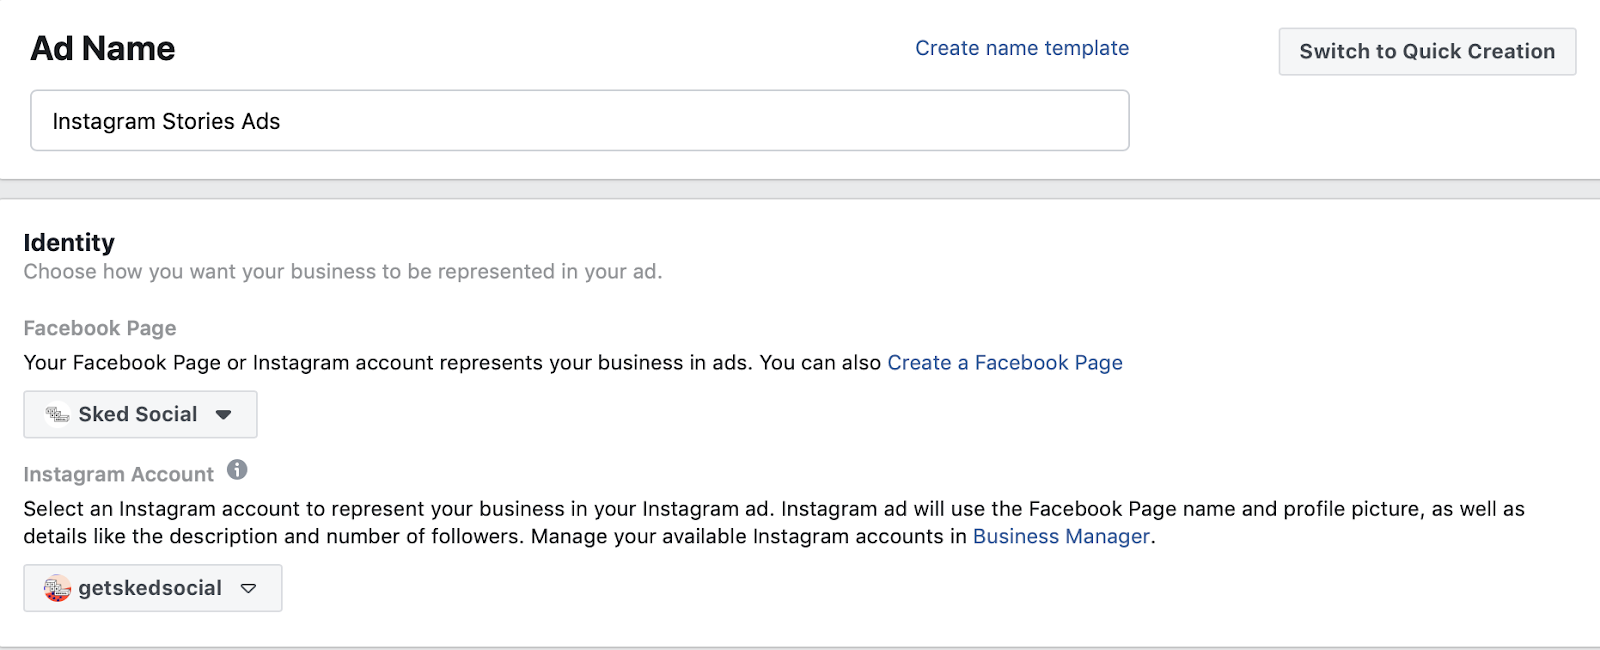Click the Instagram Account label text
1600x650 pixels.
119,474
